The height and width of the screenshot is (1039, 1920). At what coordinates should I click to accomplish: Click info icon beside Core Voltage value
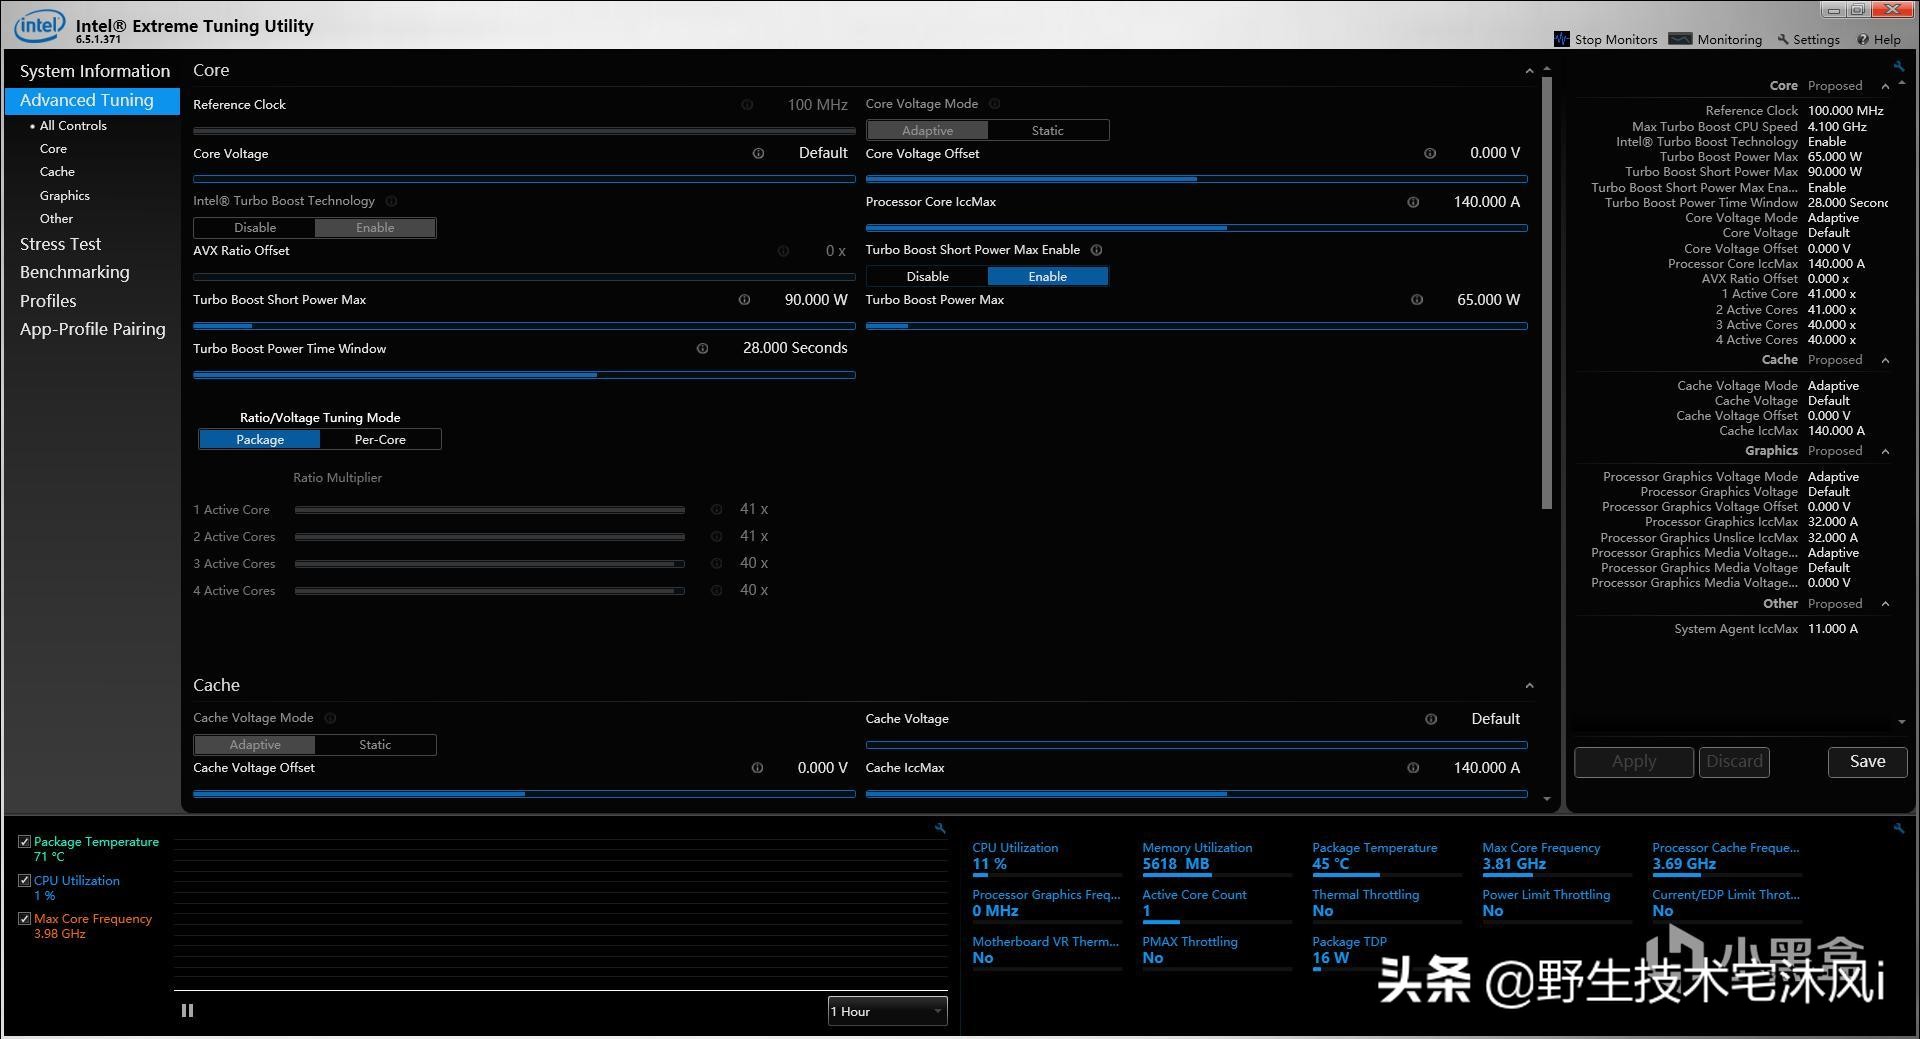coord(758,153)
